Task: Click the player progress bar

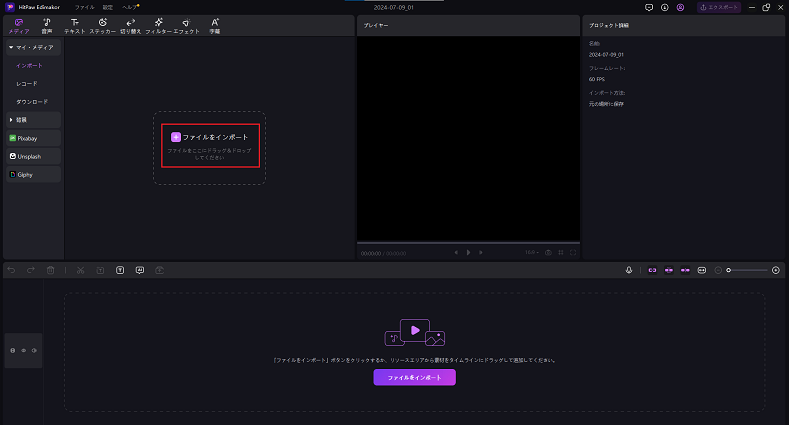Action: coord(468,243)
